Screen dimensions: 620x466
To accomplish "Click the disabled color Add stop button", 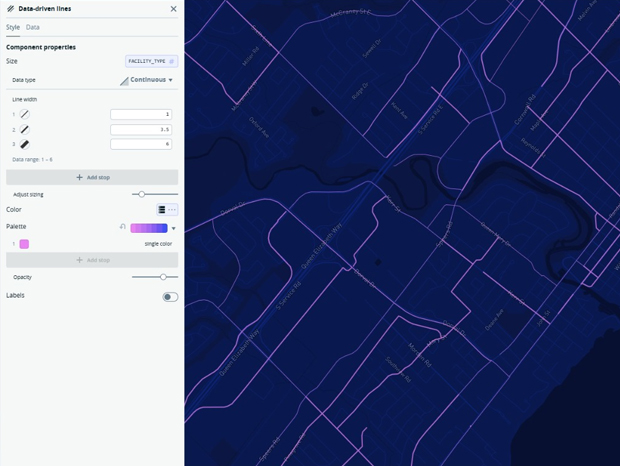I will coord(92,260).
